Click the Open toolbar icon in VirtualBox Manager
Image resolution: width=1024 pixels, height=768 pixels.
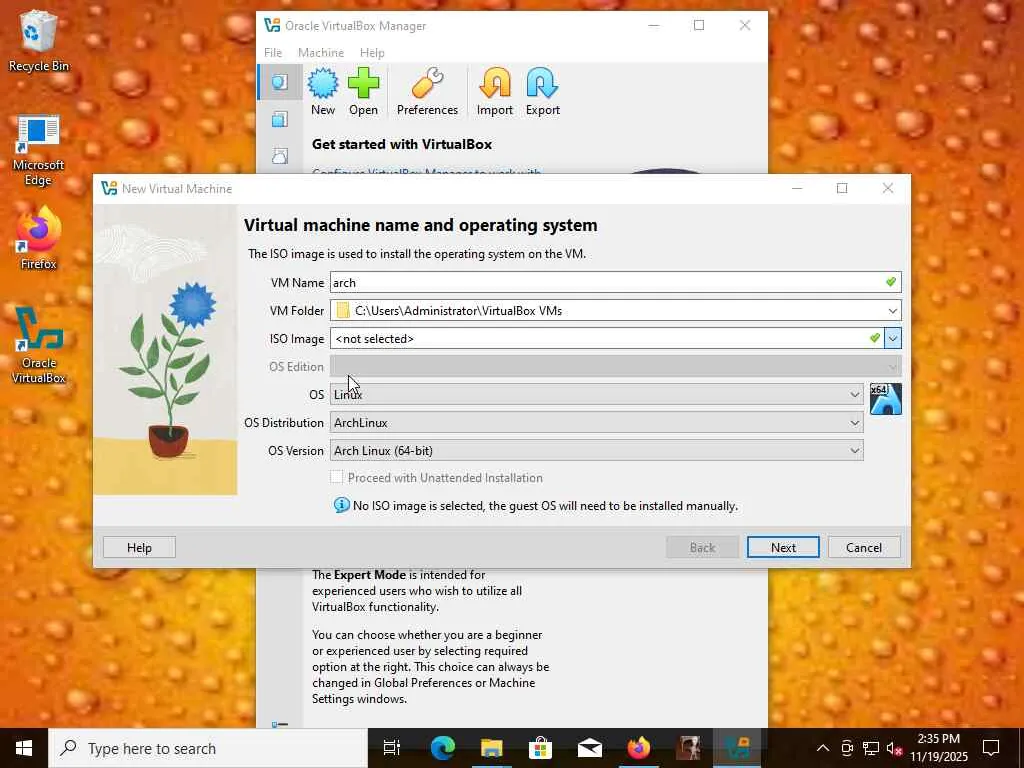point(363,91)
